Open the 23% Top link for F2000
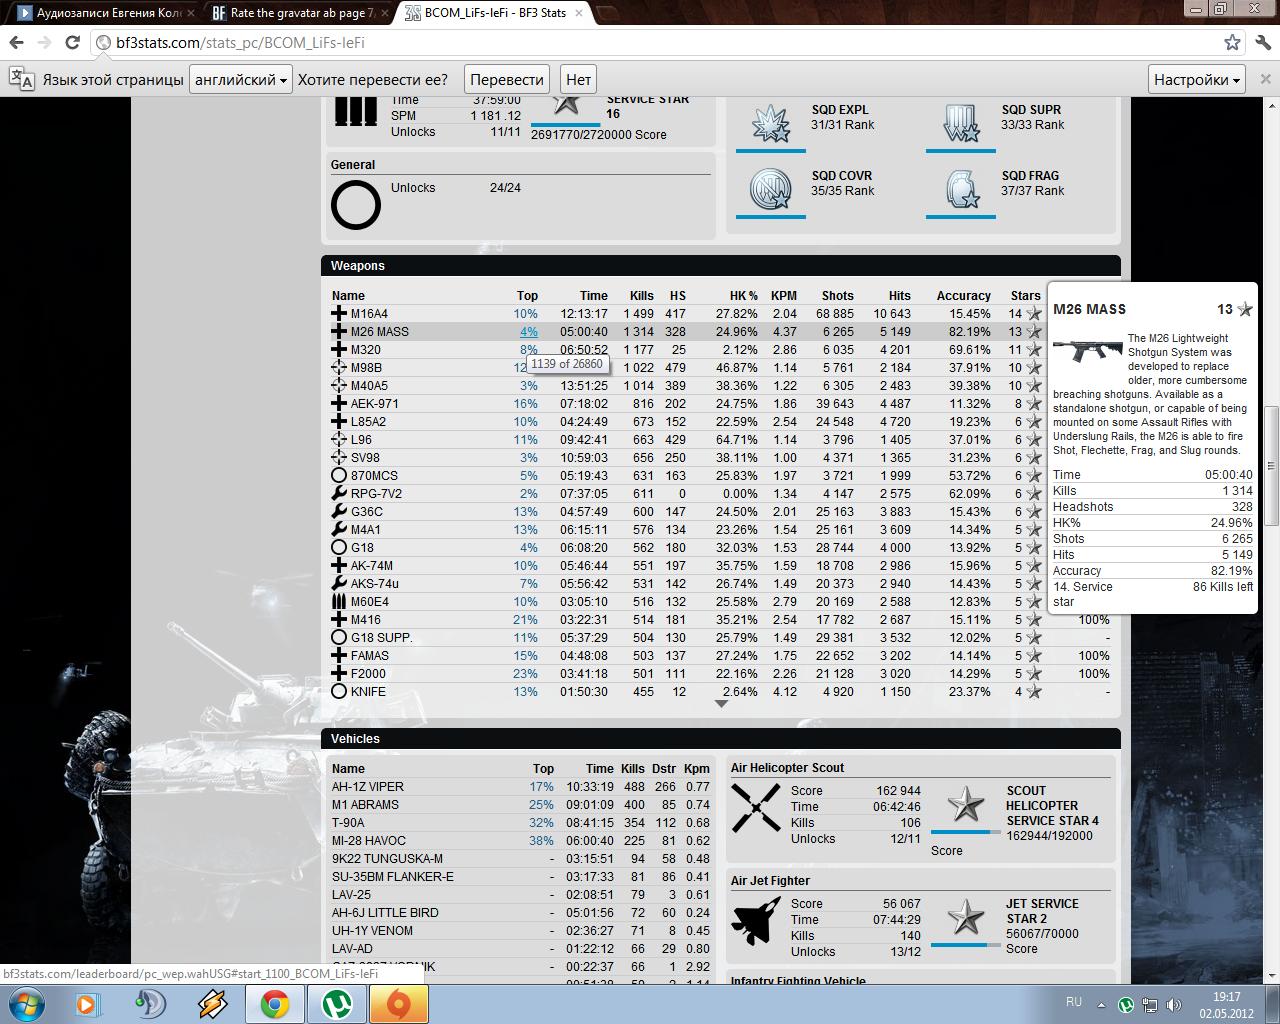 tap(526, 674)
